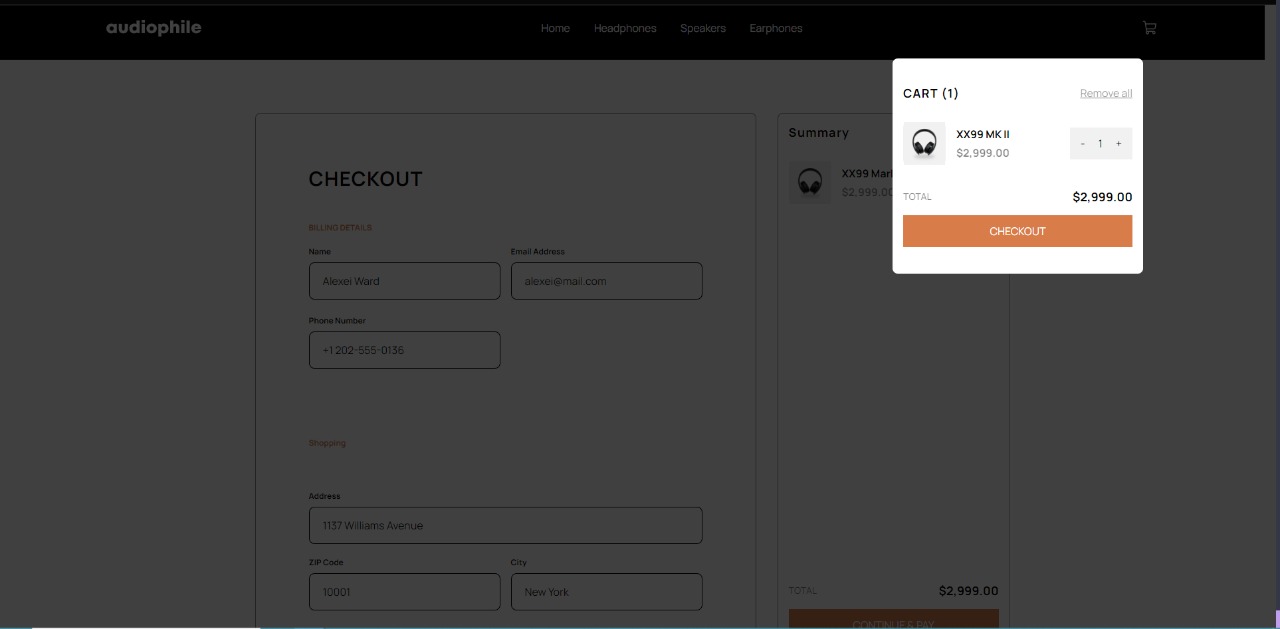Image resolution: width=1280 pixels, height=629 pixels.
Task: Click the Phone Number input field
Action: [x=404, y=350]
